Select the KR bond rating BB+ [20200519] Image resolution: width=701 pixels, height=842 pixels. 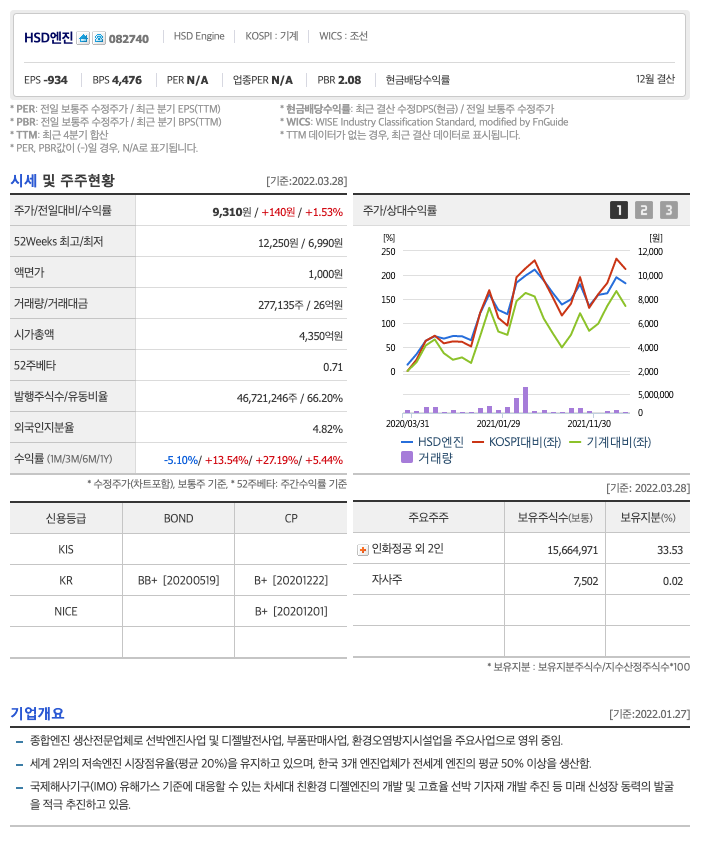click(178, 580)
